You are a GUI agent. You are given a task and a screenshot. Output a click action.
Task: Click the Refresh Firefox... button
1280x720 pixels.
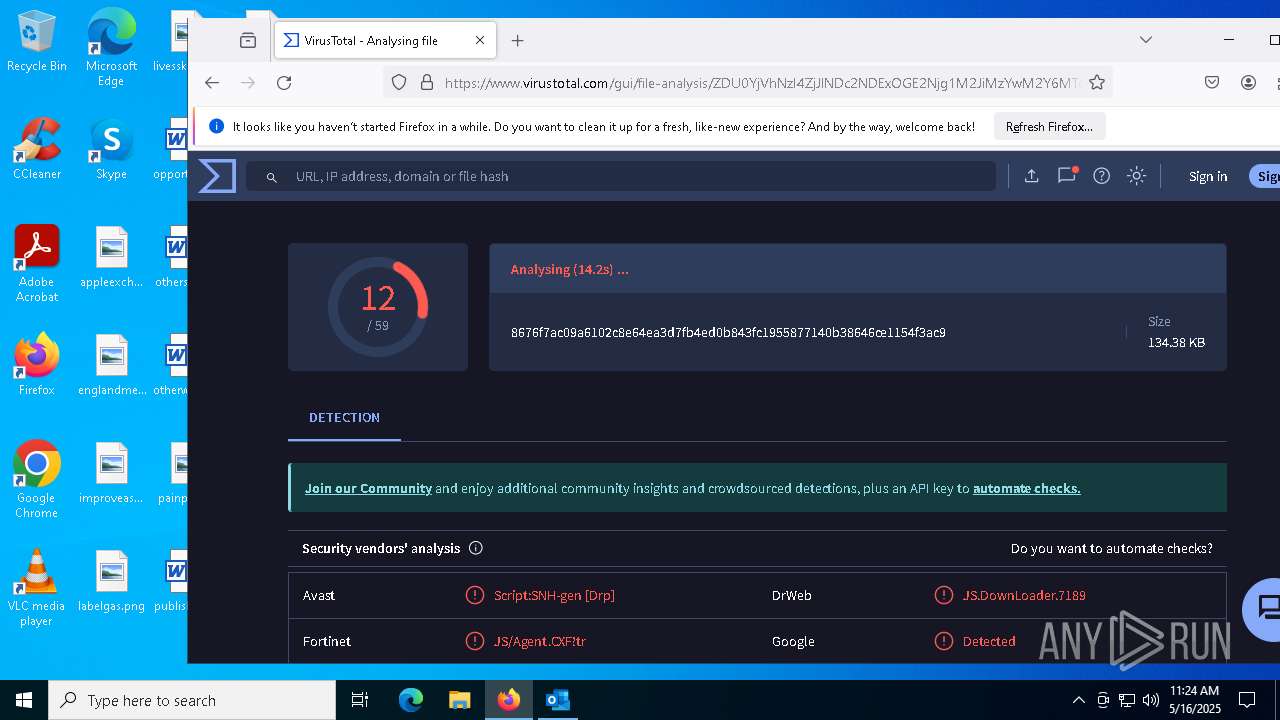[x=1049, y=127]
